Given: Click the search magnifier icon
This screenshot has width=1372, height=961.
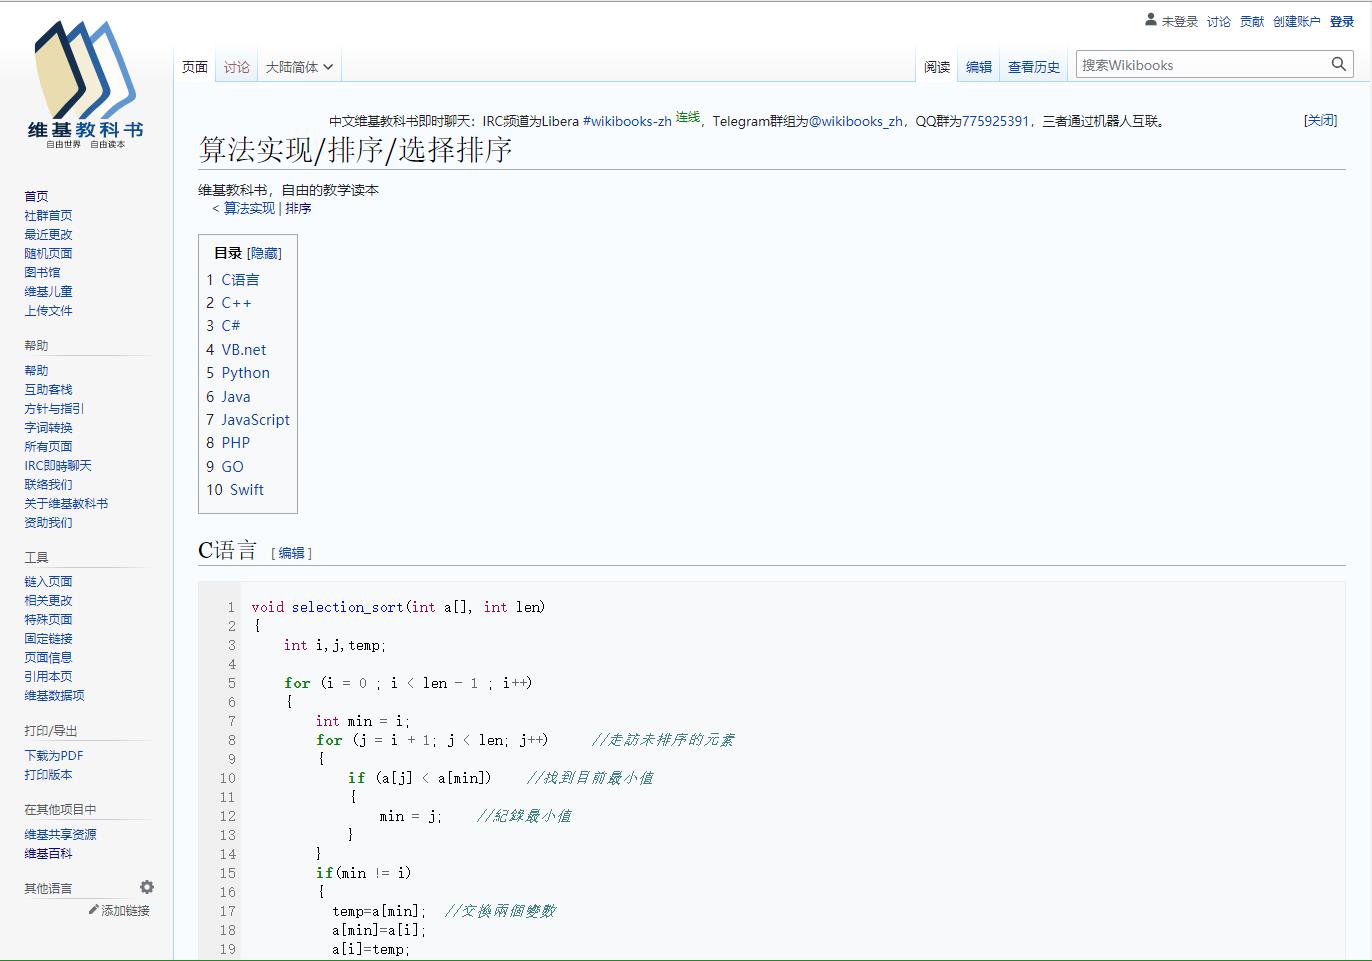Looking at the screenshot, I should point(1339,64).
